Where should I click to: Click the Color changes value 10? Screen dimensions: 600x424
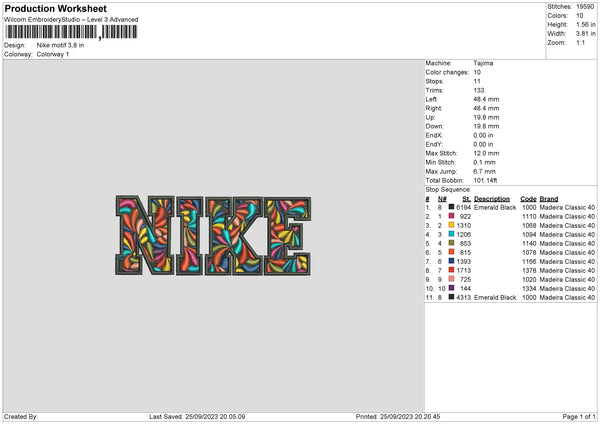(x=477, y=72)
